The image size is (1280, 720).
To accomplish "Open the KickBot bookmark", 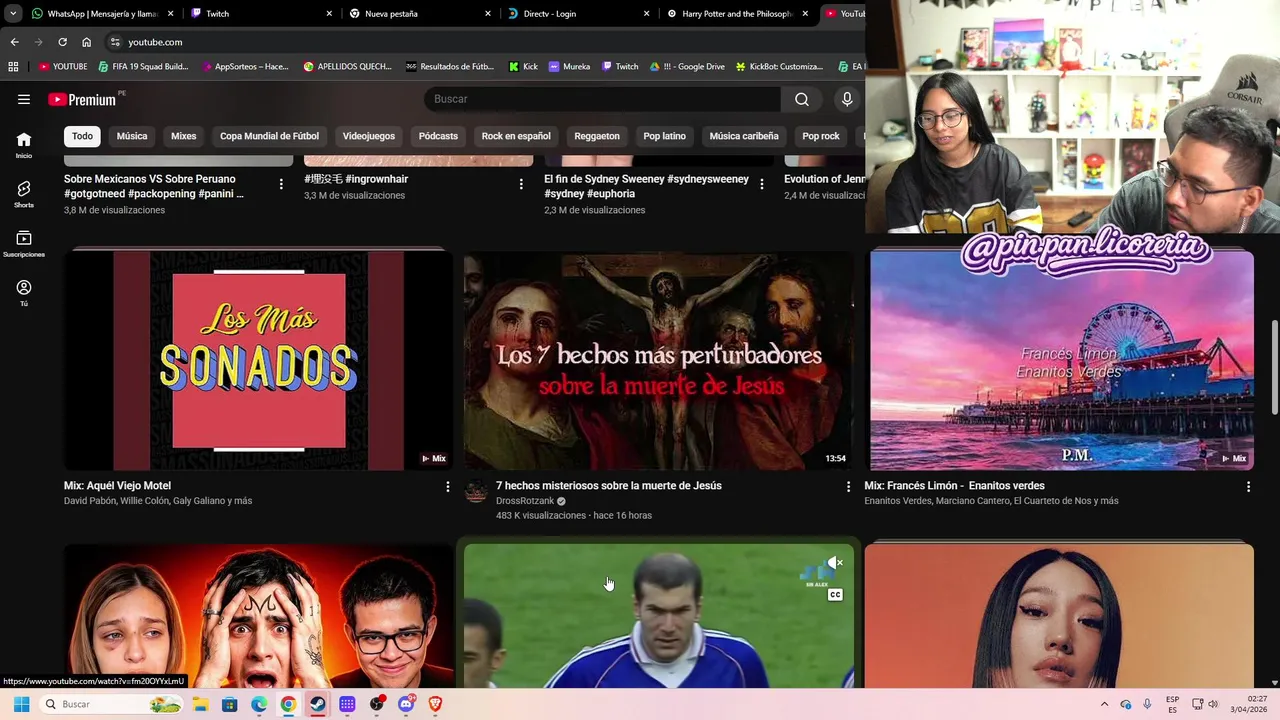I will coord(779,67).
